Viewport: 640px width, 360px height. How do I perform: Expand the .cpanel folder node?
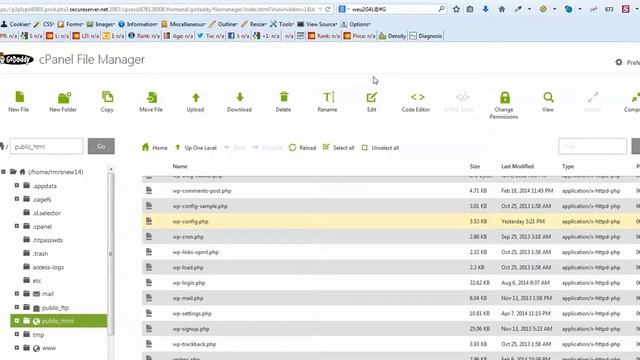[17, 226]
